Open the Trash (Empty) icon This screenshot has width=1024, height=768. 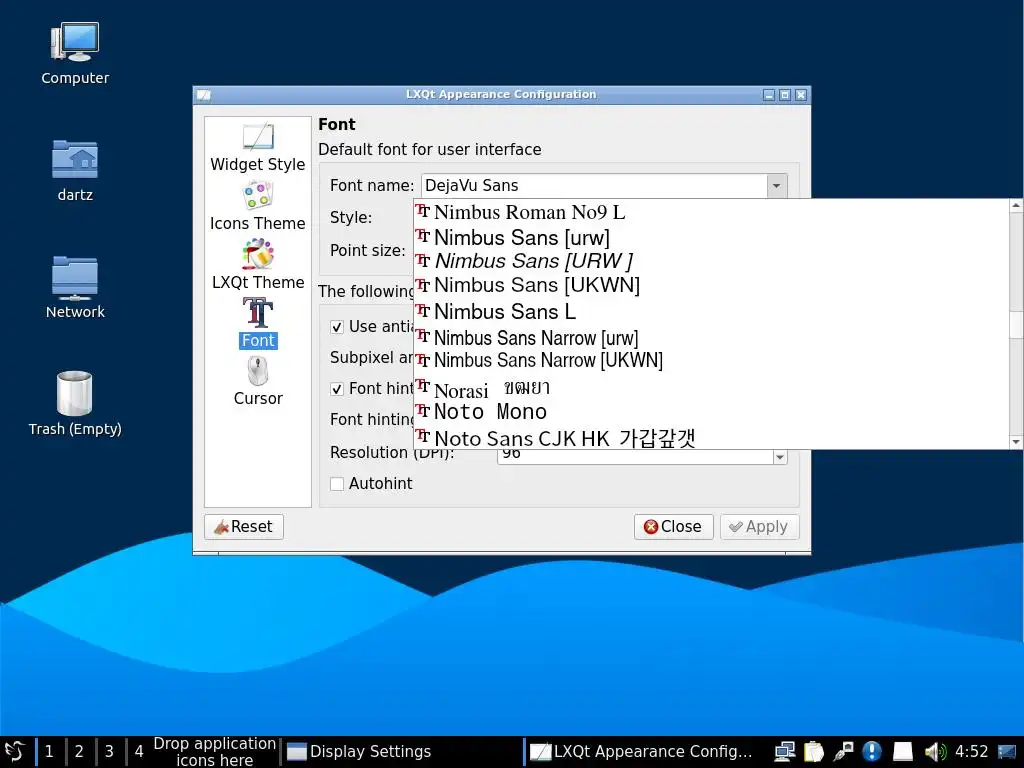75,404
